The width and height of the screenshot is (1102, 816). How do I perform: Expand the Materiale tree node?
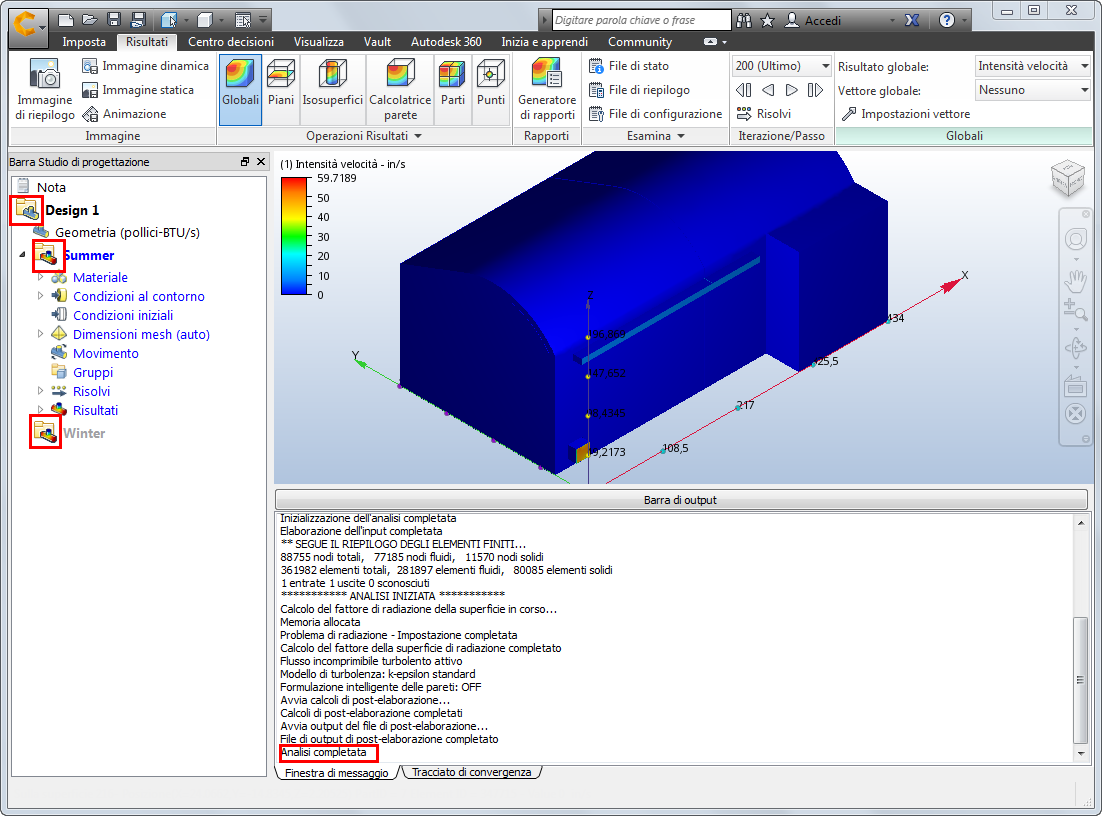pos(41,278)
